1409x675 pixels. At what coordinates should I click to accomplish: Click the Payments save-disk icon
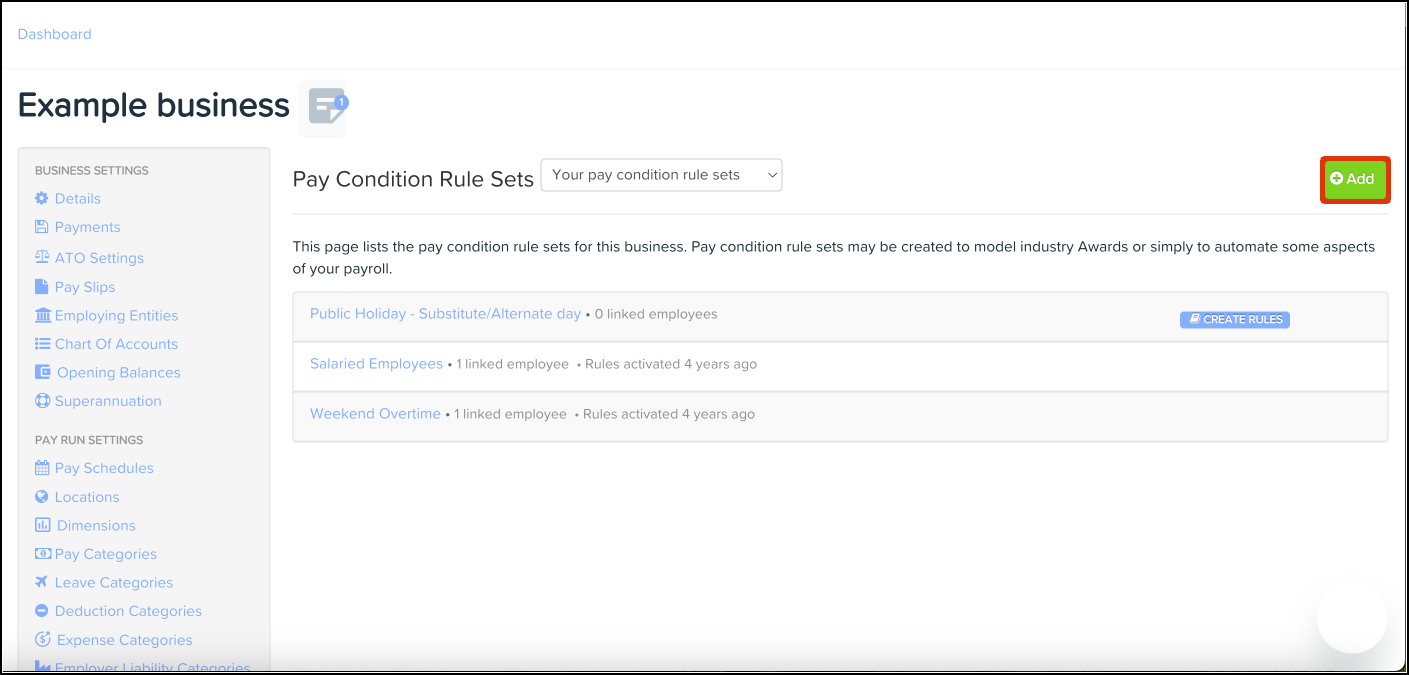[x=42, y=227]
